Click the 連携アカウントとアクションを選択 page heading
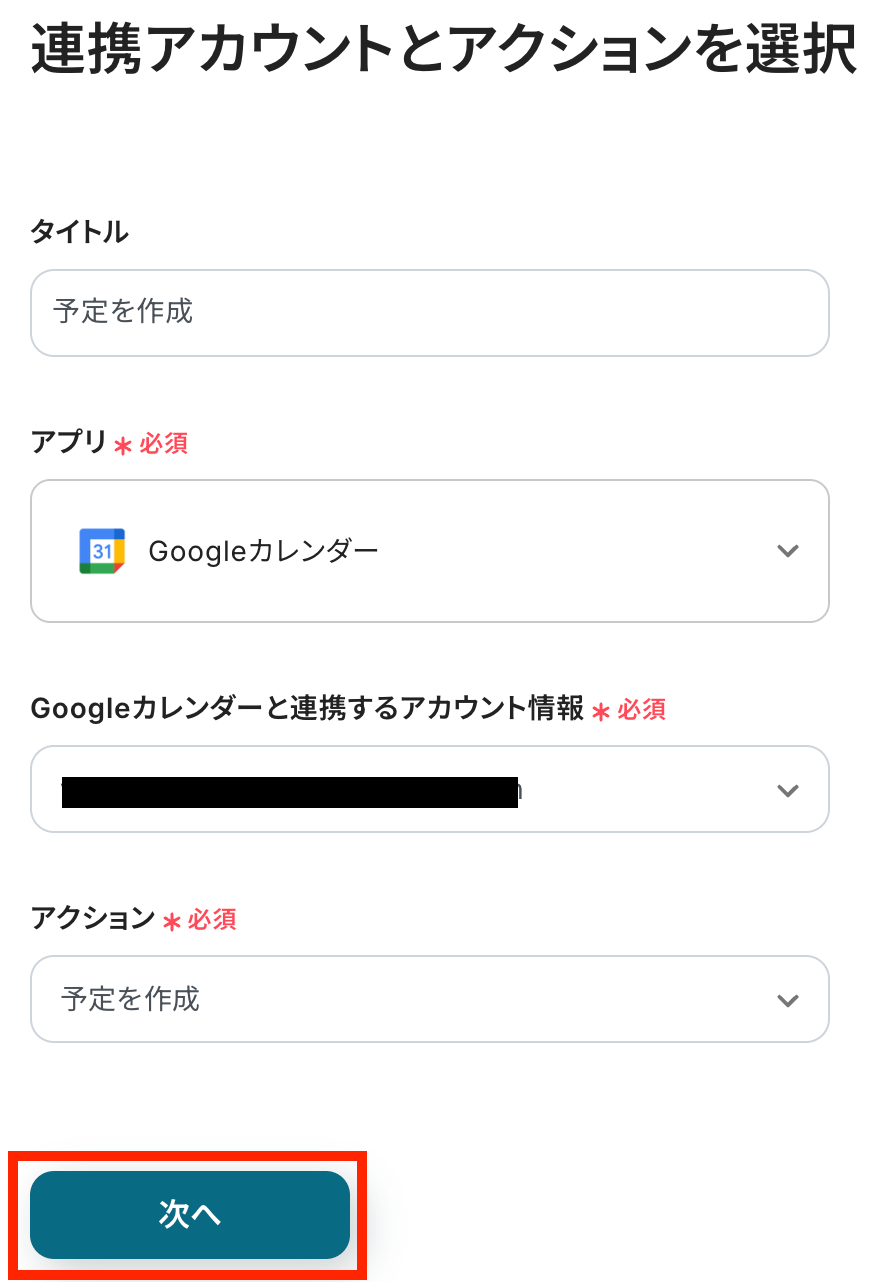Image resolution: width=894 pixels, height=1282 pixels. 444,50
